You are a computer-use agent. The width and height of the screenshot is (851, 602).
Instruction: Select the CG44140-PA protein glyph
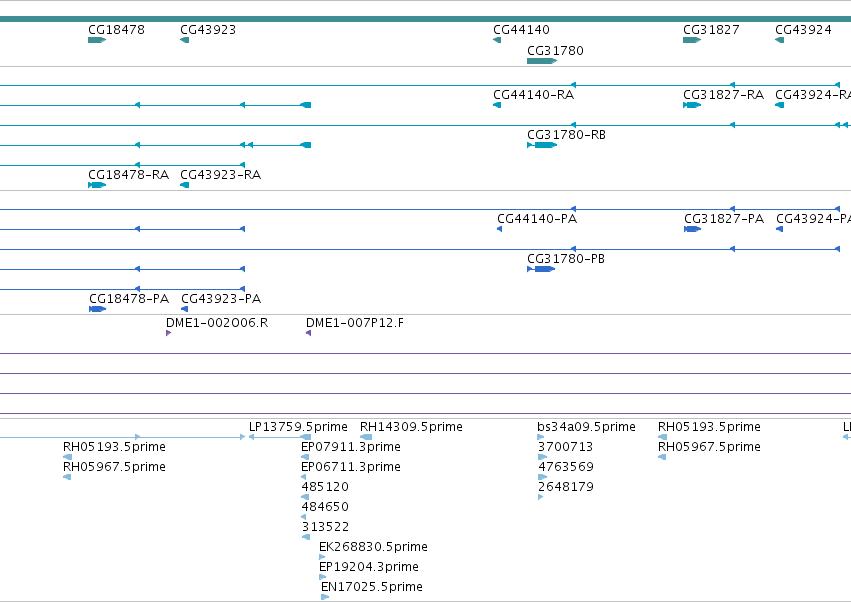pyautogui.click(x=499, y=229)
